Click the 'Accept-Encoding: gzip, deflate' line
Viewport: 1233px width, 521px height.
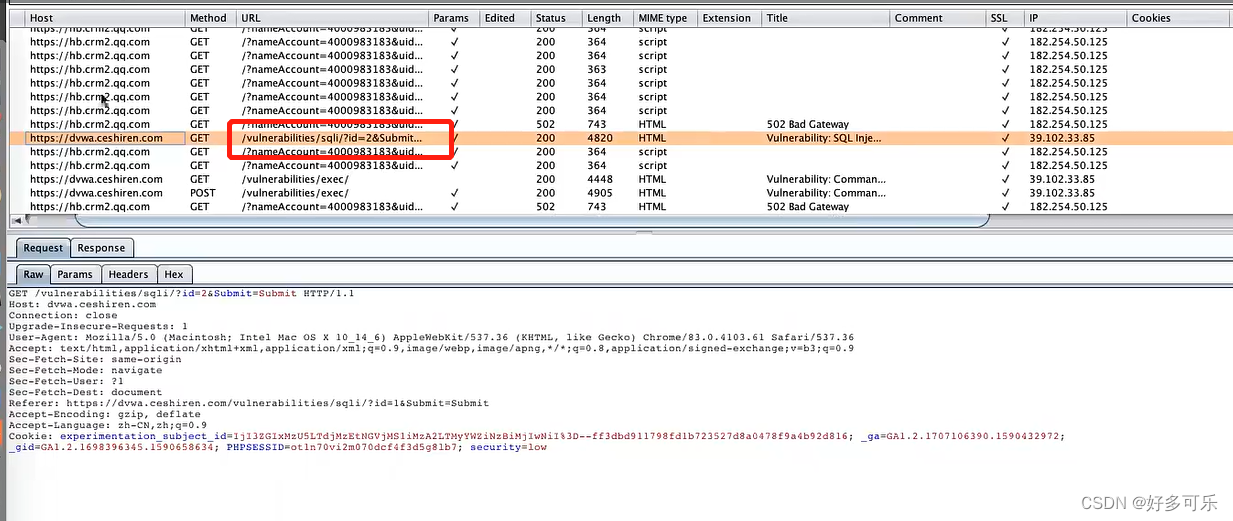[x=104, y=414]
